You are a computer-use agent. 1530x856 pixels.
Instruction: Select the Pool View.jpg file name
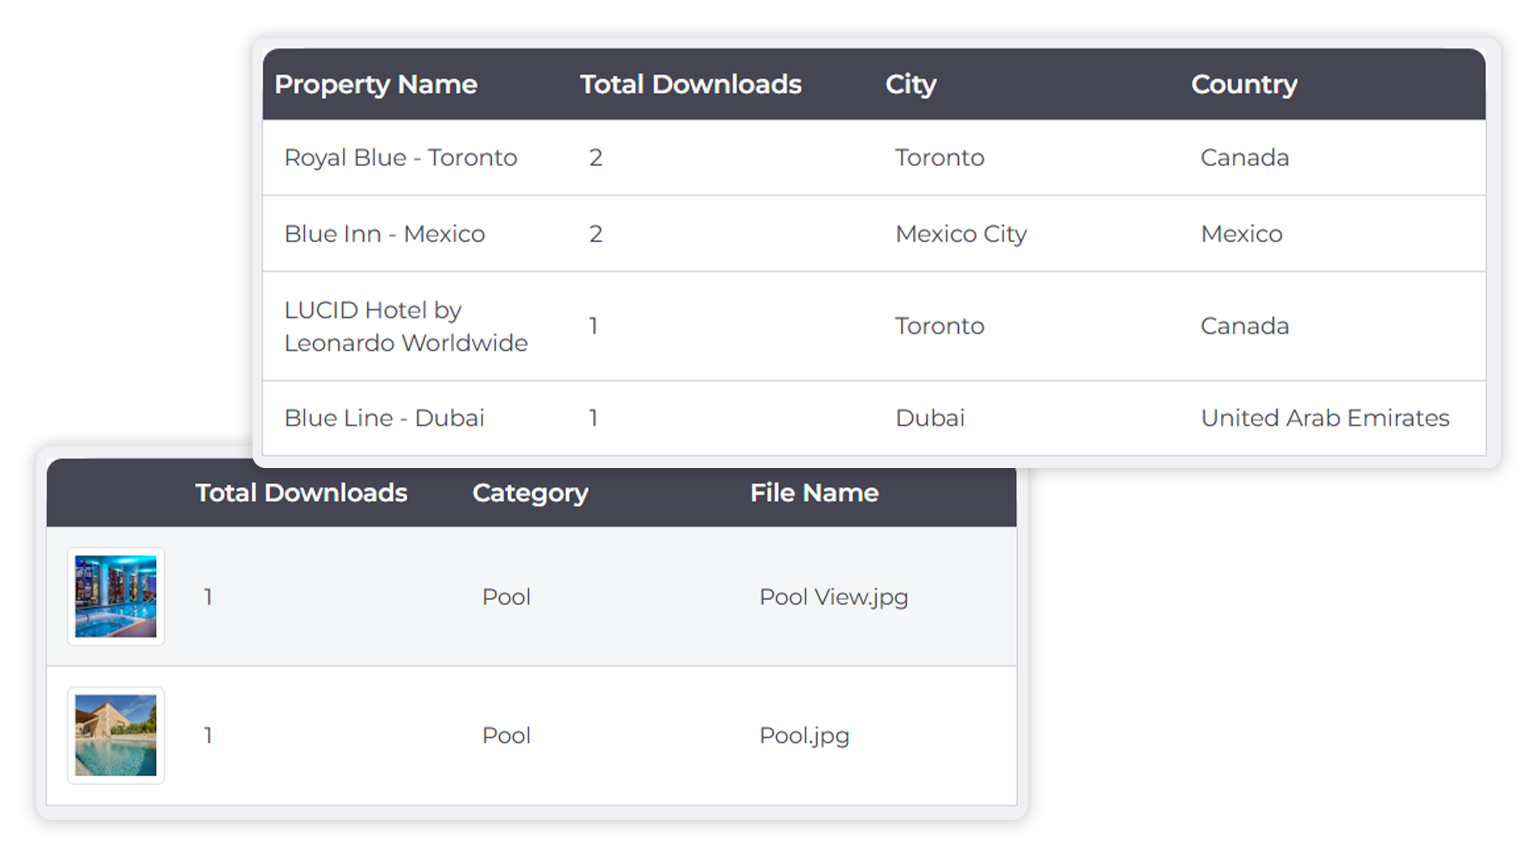[833, 597]
